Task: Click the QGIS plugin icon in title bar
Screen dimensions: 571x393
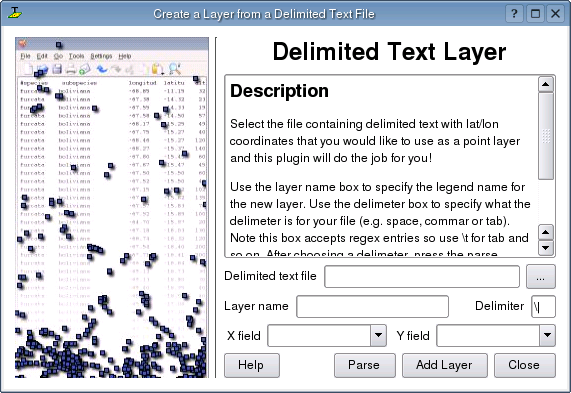Action: tap(15, 13)
